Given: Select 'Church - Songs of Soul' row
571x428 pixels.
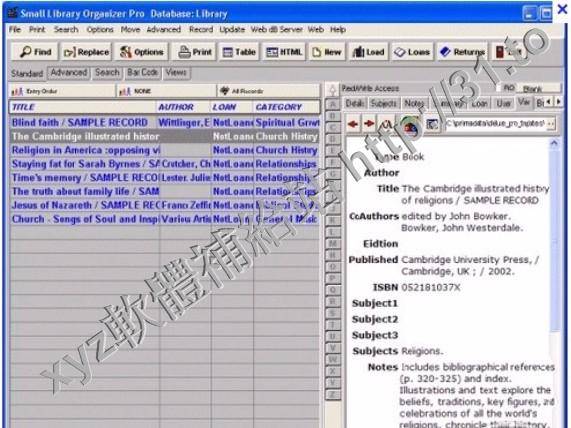Looking at the screenshot, I should [165, 219].
